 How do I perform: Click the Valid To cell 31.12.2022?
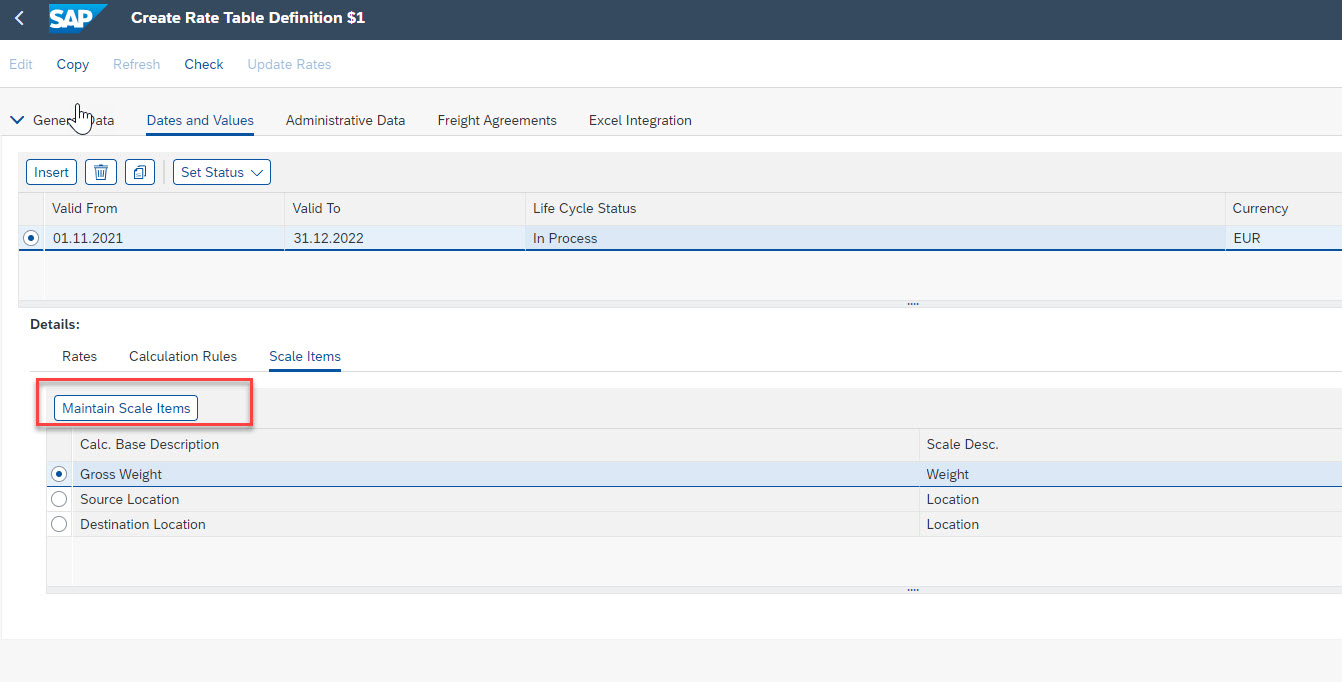pyautogui.click(x=328, y=238)
